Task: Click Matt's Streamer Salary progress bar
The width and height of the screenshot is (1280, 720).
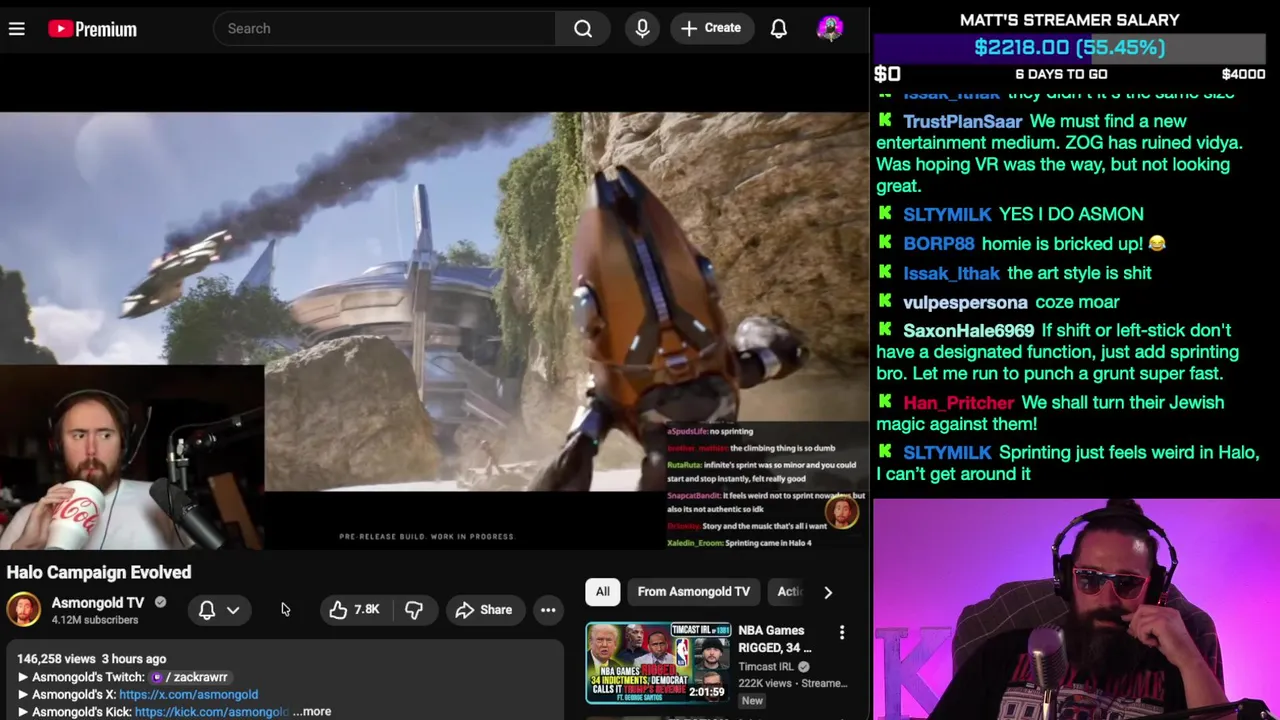Action: pos(1069,47)
